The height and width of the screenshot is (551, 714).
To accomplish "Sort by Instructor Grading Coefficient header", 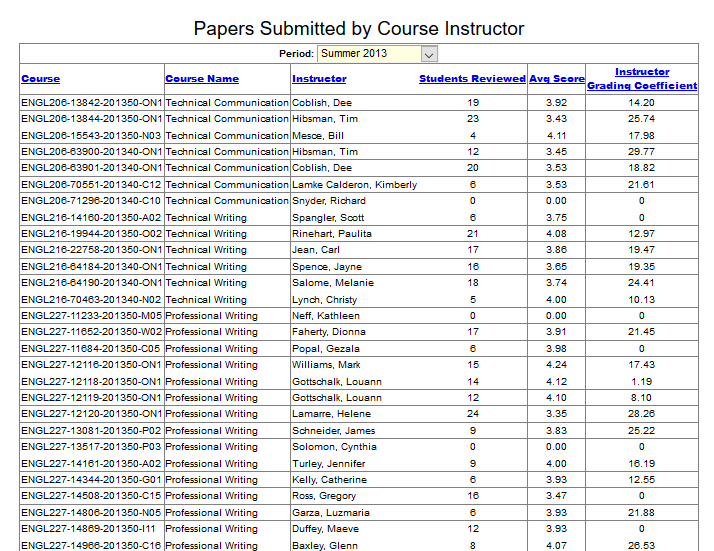I will (x=642, y=79).
